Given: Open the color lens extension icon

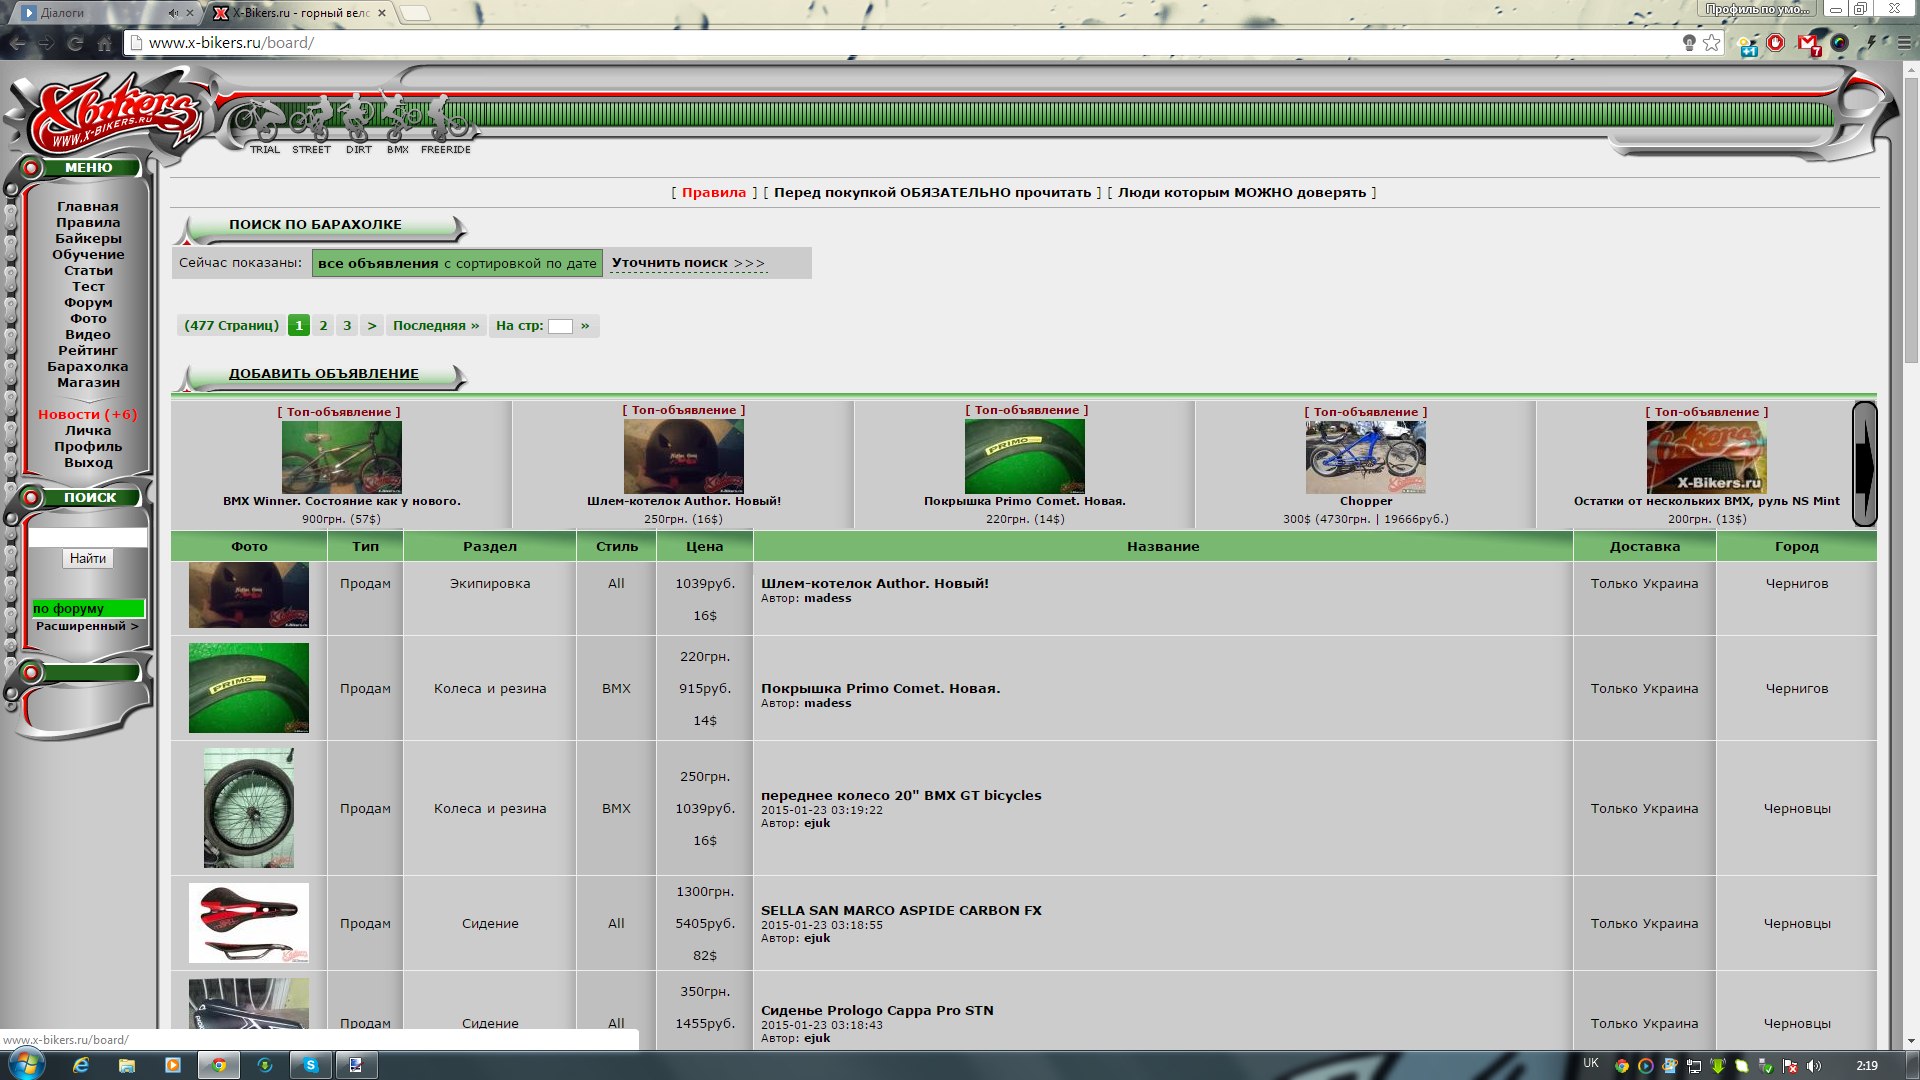Looking at the screenshot, I should 1839,43.
